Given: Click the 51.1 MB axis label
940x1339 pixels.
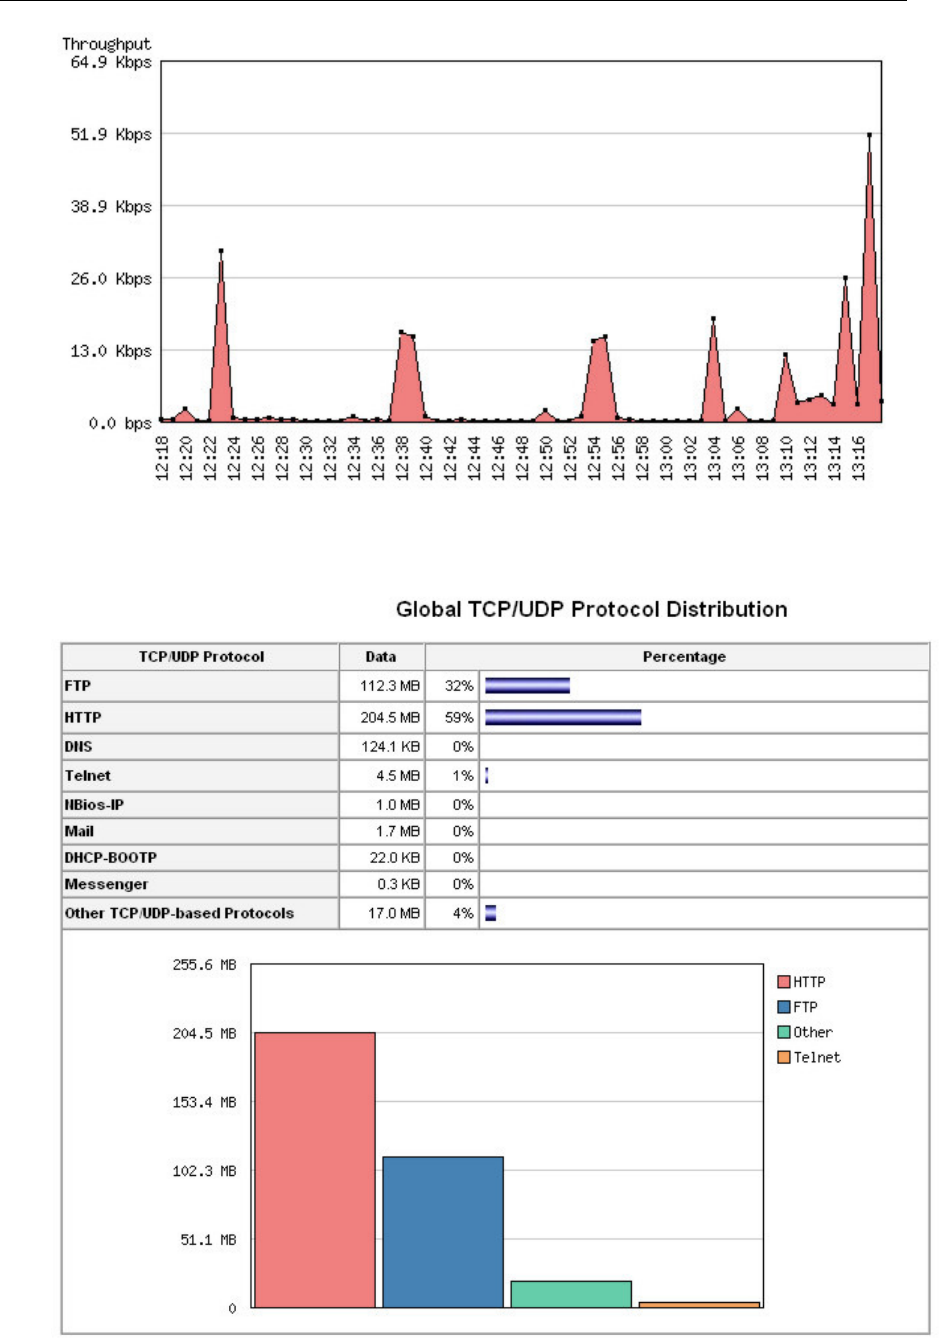Looking at the screenshot, I should pos(208,1240).
